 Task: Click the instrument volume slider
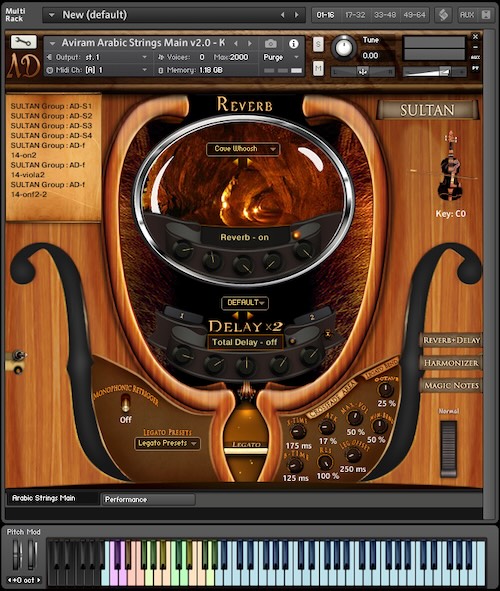(x=434, y=71)
